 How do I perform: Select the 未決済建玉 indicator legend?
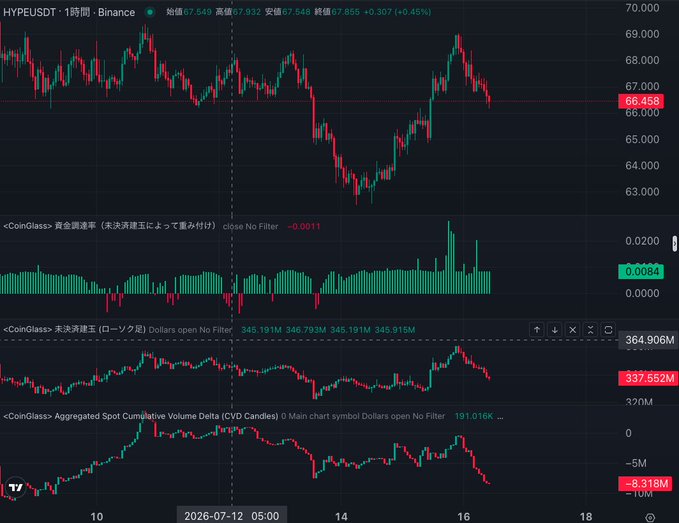click(x=74, y=329)
